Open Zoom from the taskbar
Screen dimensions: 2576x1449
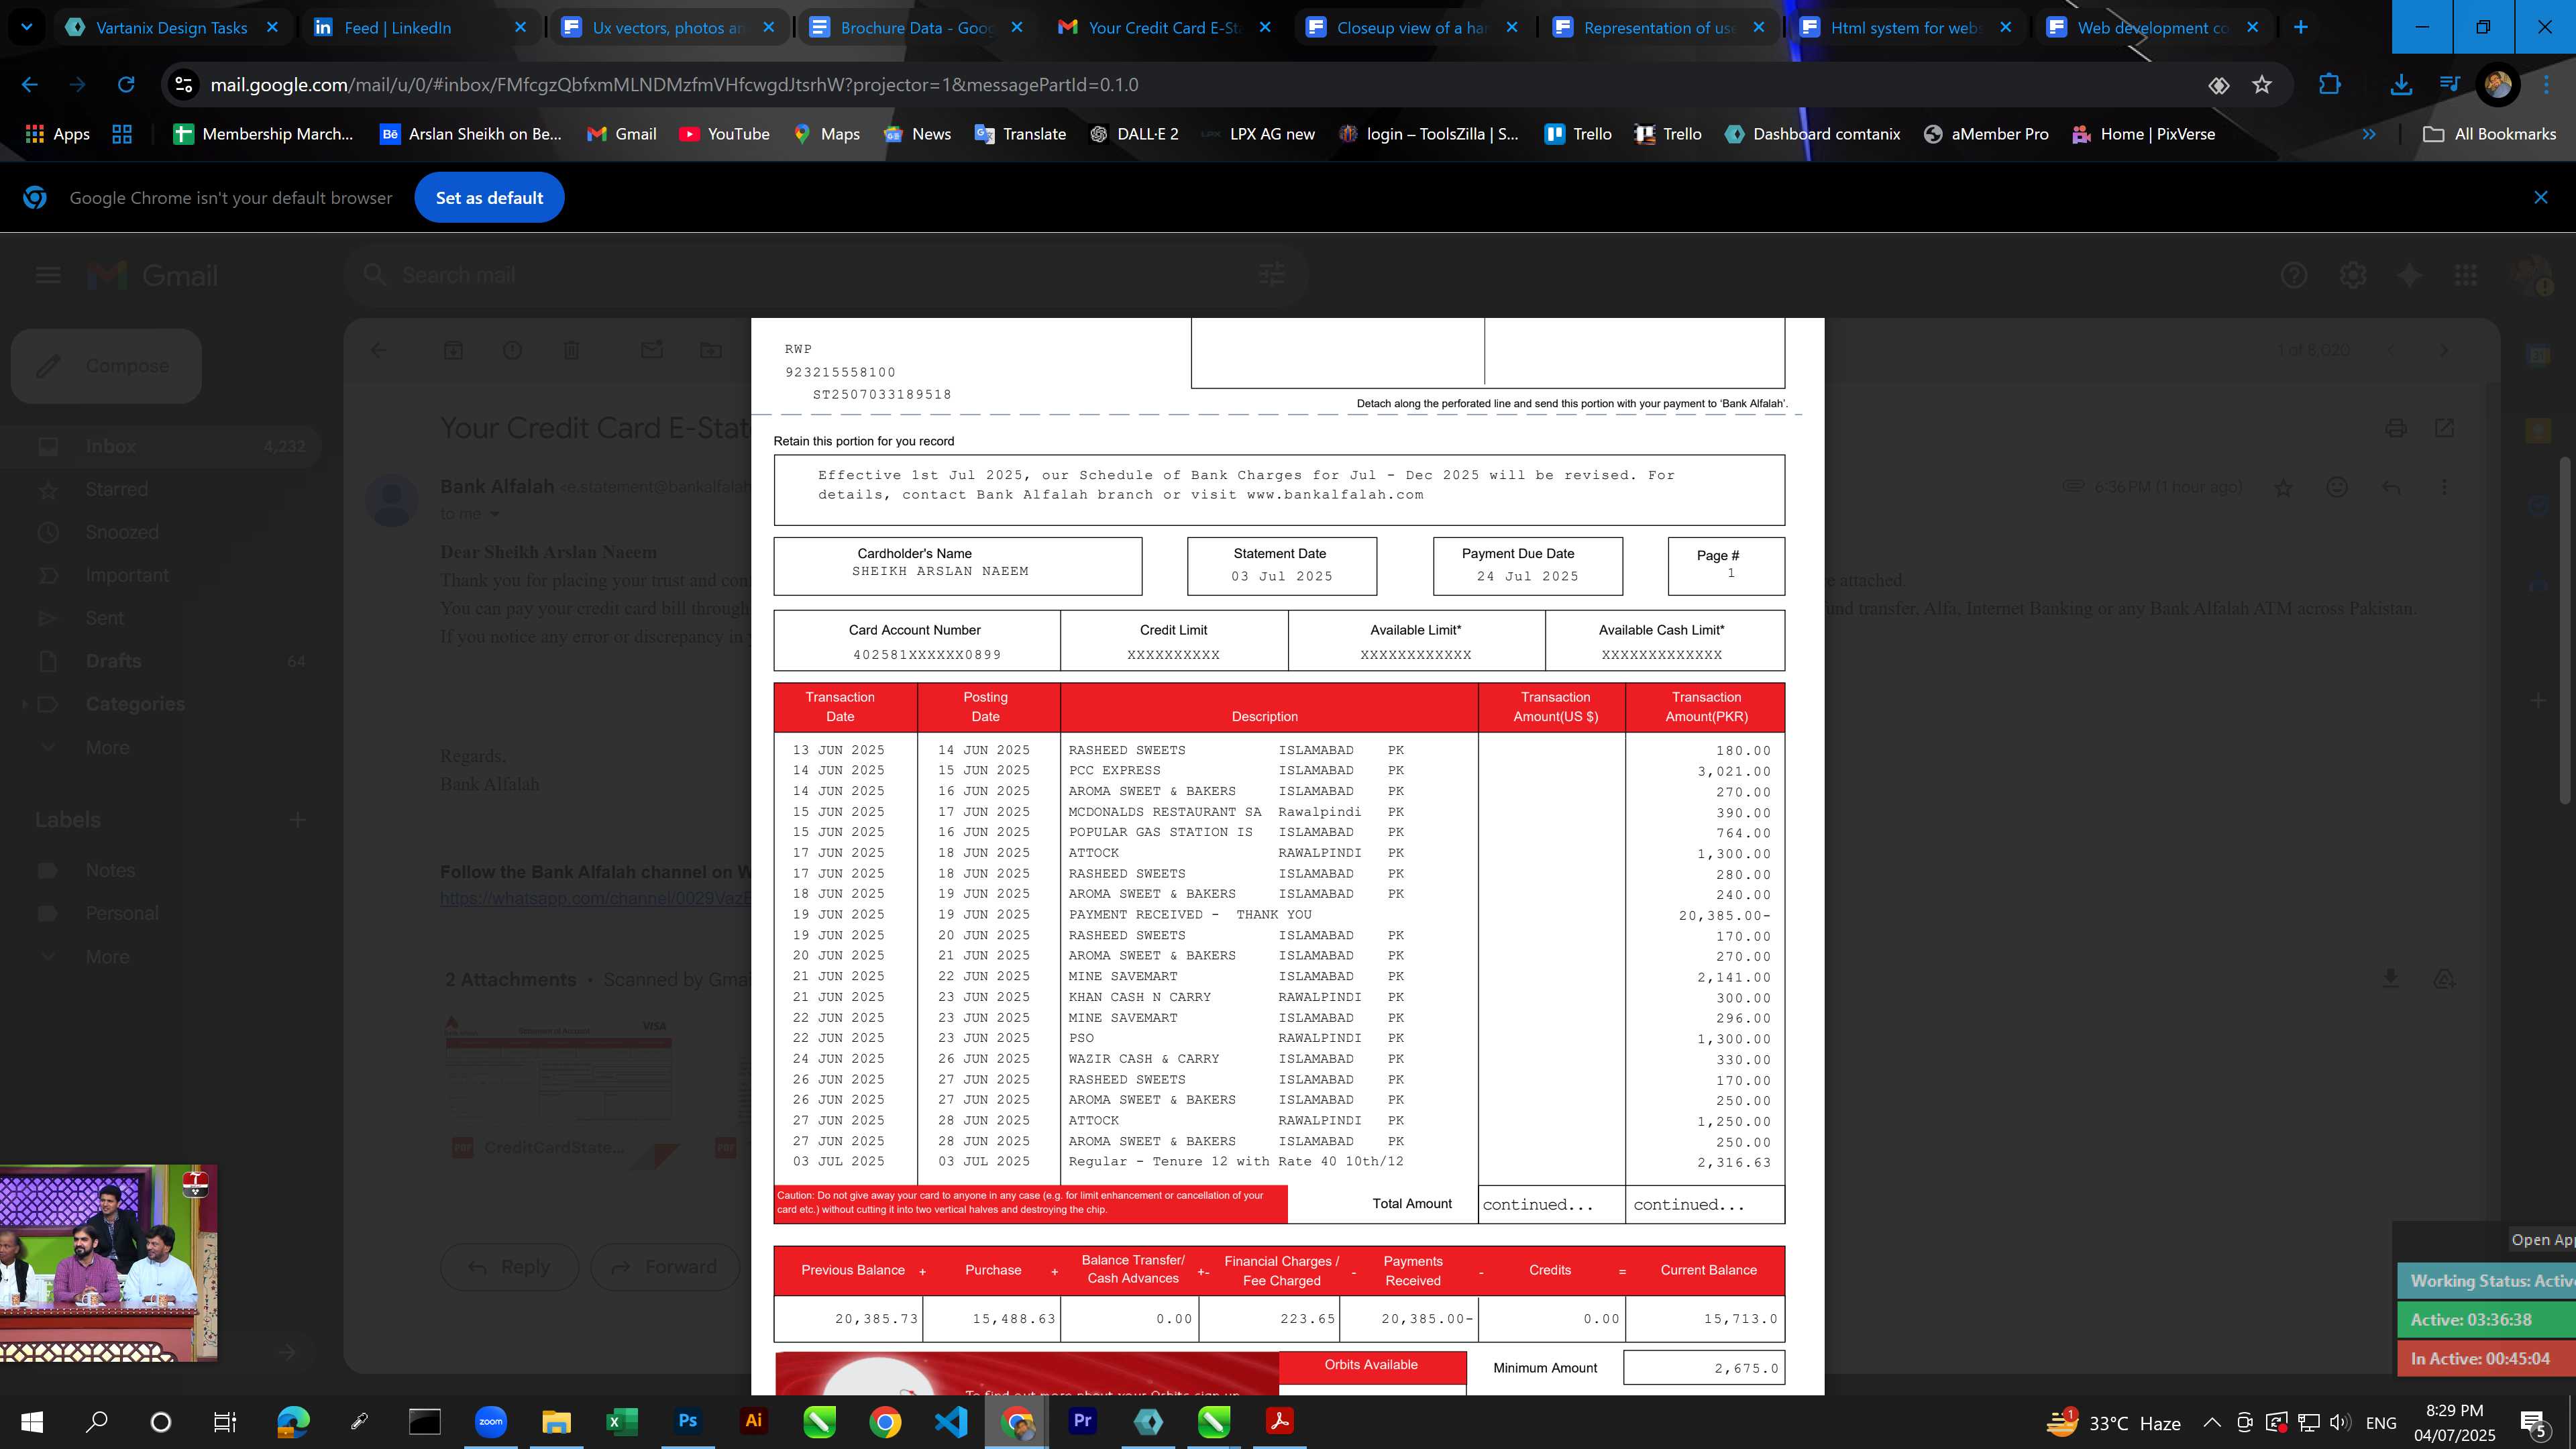[490, 1421]
